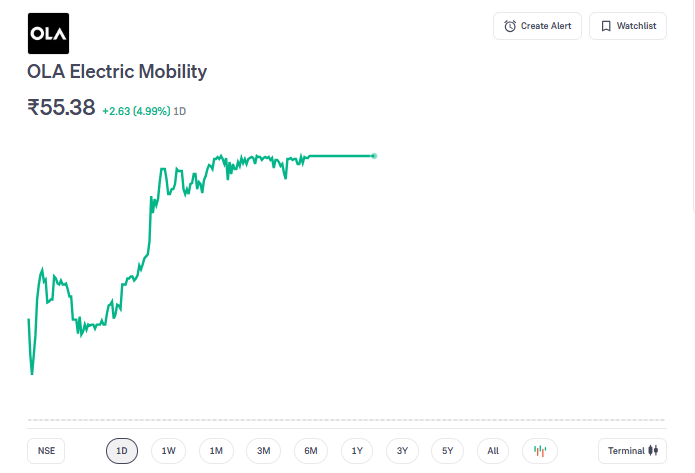
Task: Open the Terminal view
Action: [631, 451]
